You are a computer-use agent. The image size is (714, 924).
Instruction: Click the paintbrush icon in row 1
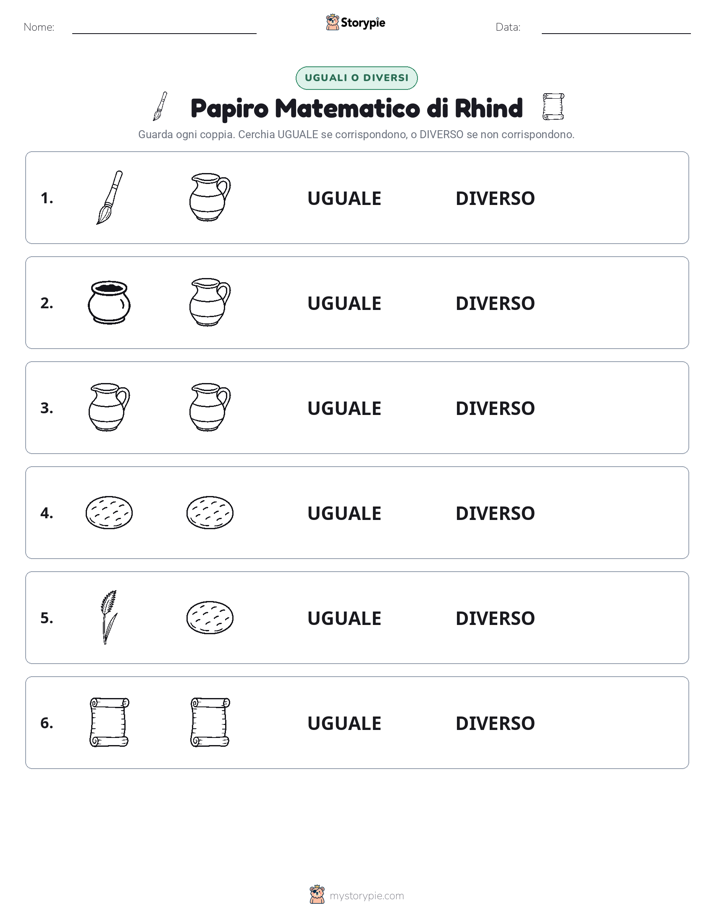click(x=110, y=197)
